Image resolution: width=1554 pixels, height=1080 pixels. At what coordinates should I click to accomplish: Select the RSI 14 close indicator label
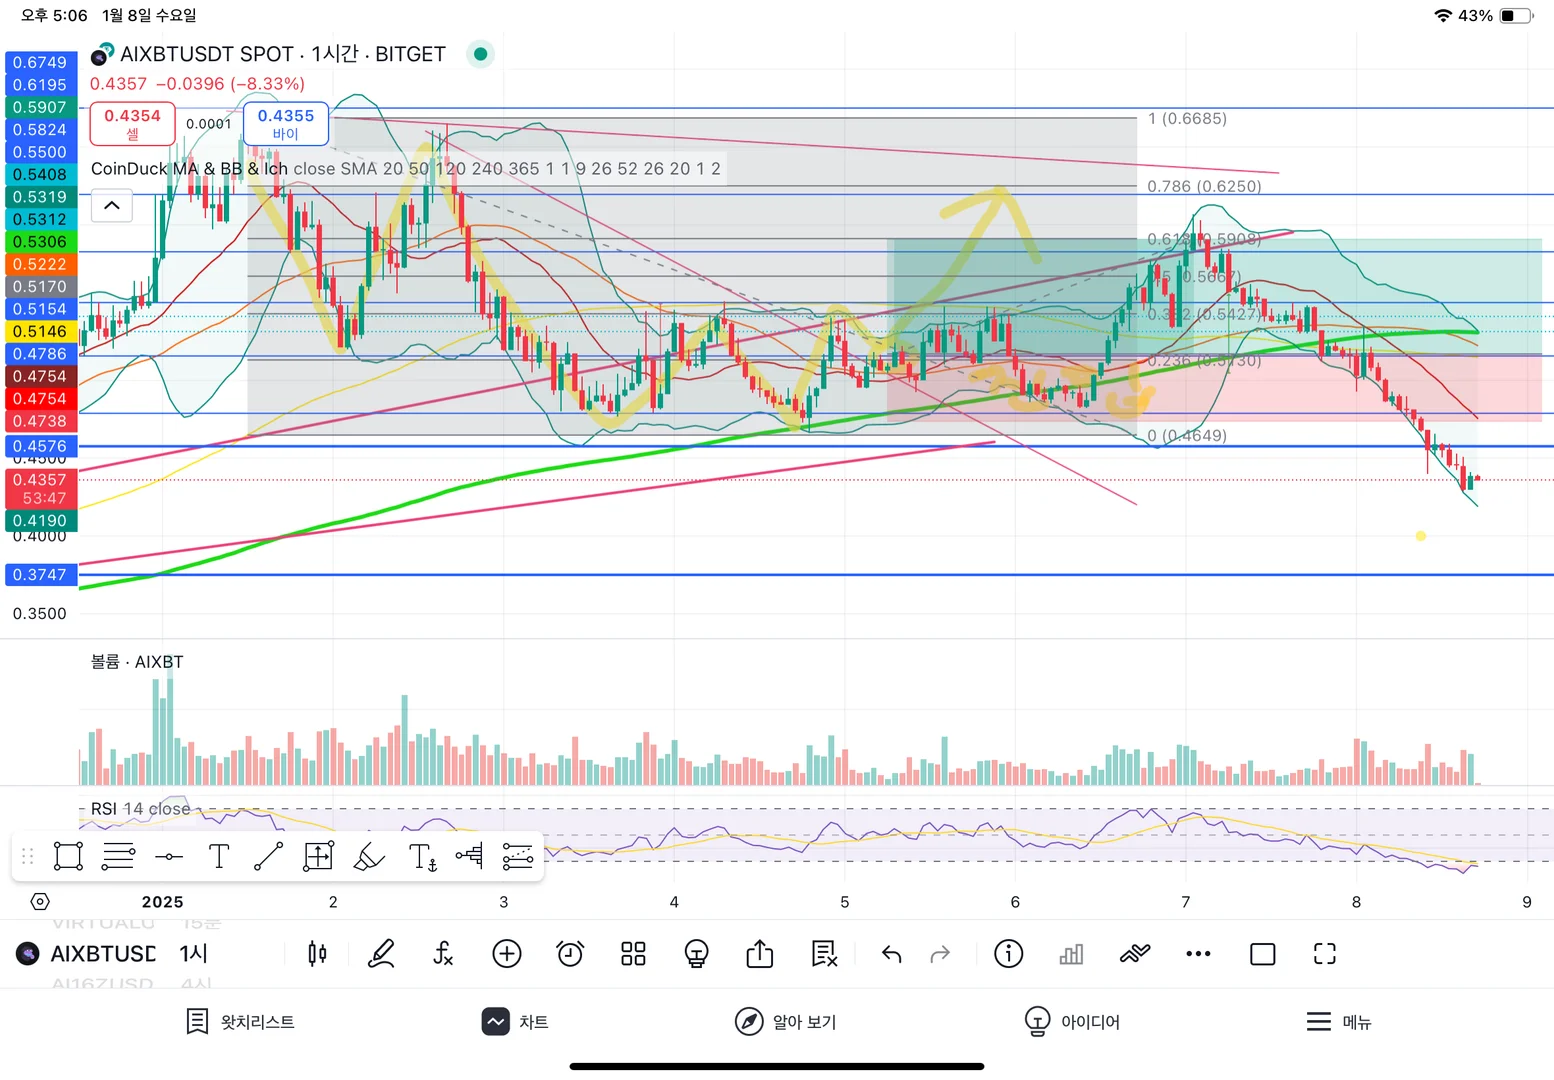coord(140,808)
